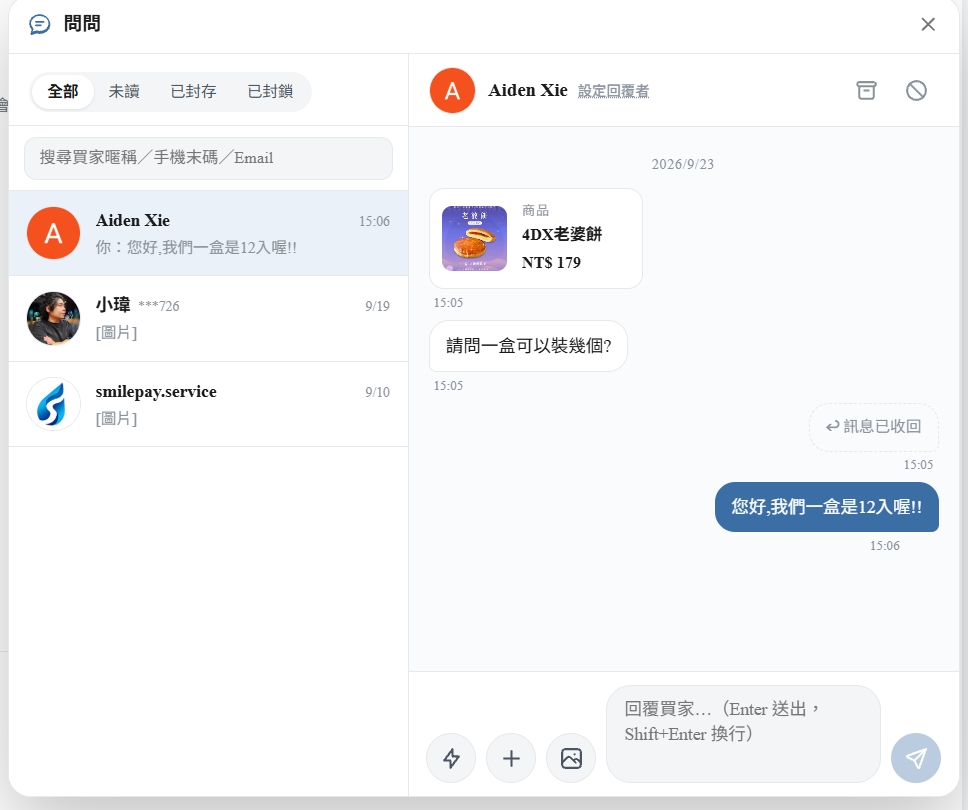The image size is (968, 810).
Task: Click the chat bubble icon beside 問問
Action: (40, 25)
